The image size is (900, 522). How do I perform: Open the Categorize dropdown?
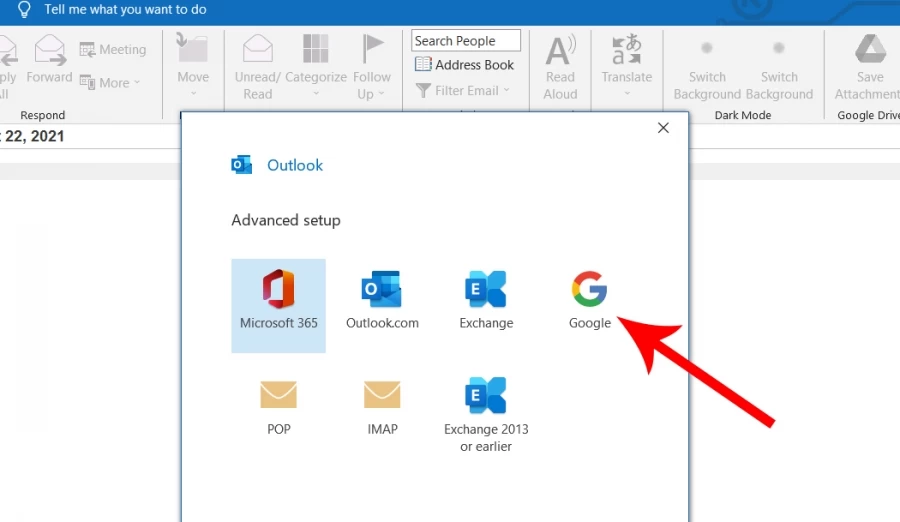[x=316, y=65]
